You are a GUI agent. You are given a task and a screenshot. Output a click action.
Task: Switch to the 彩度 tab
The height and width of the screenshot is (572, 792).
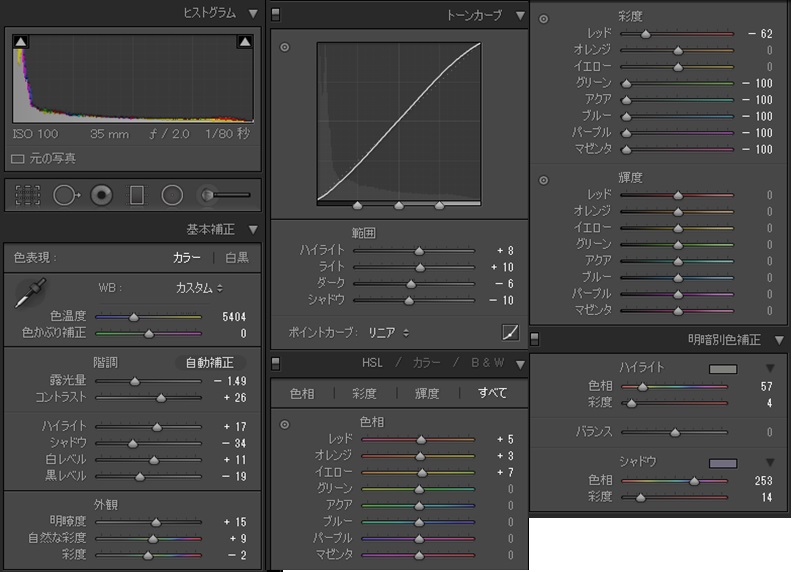(364, 393)
